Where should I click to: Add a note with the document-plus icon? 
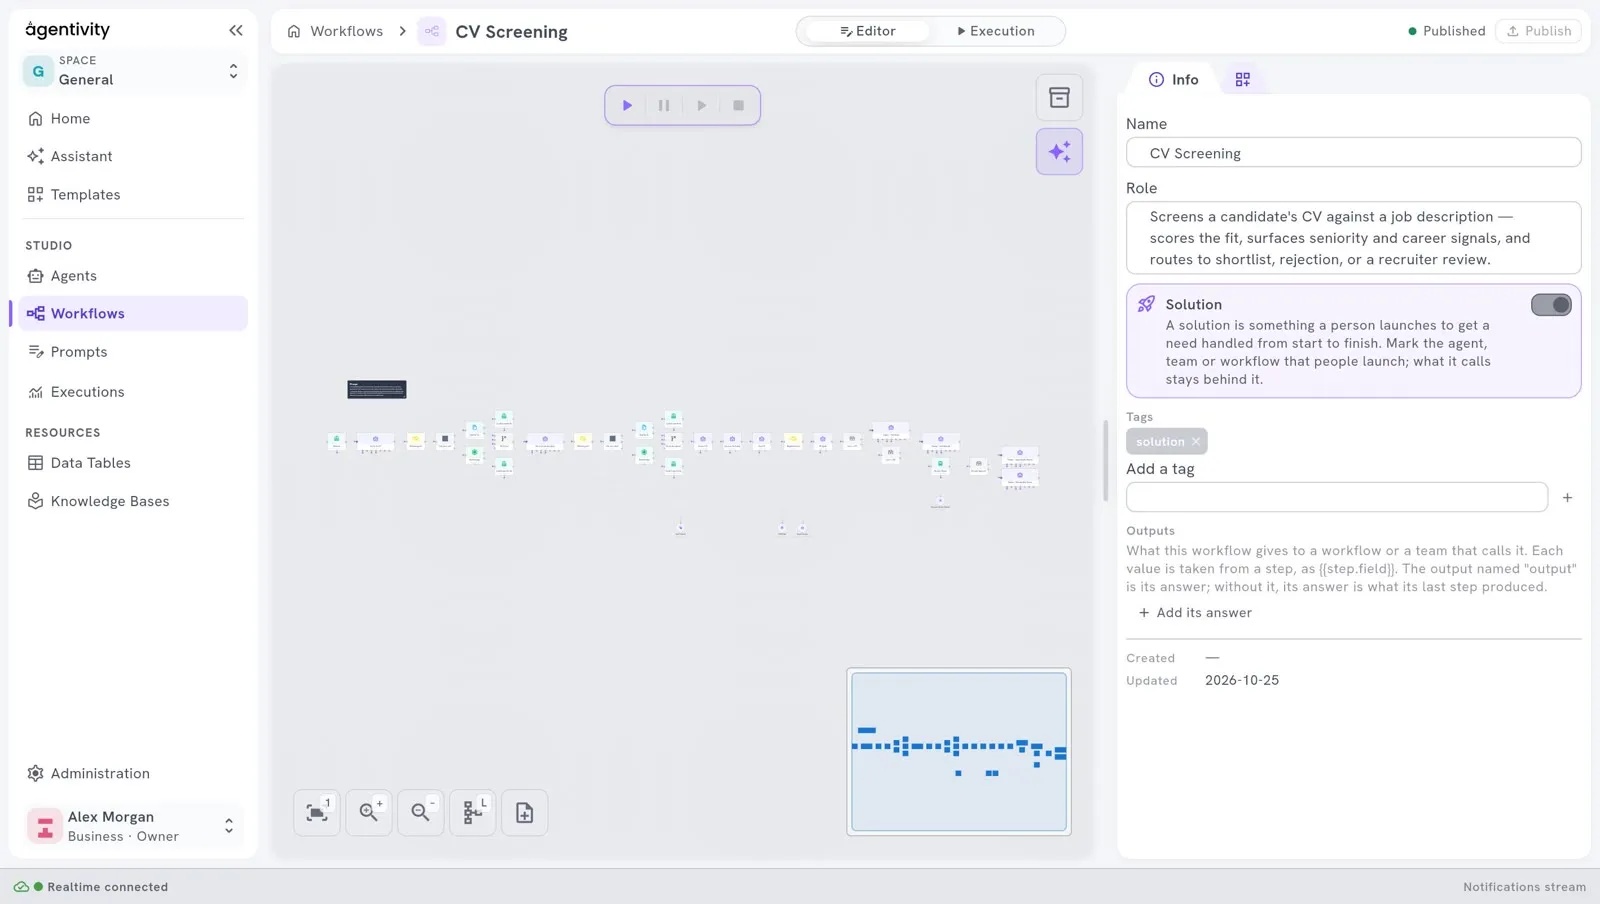(525, 813)
